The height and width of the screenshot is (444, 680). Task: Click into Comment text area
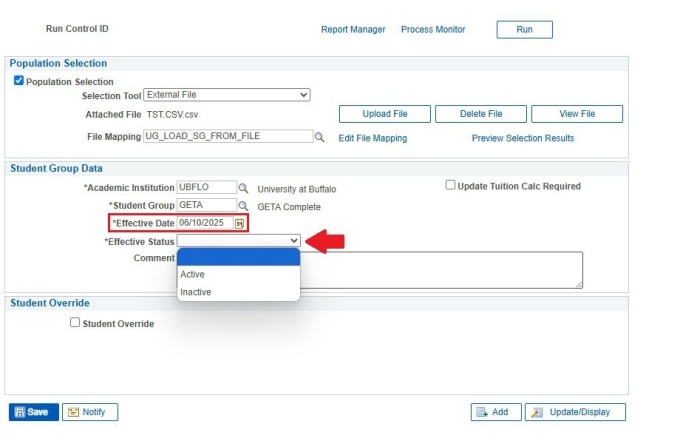(x=441, y=270)
